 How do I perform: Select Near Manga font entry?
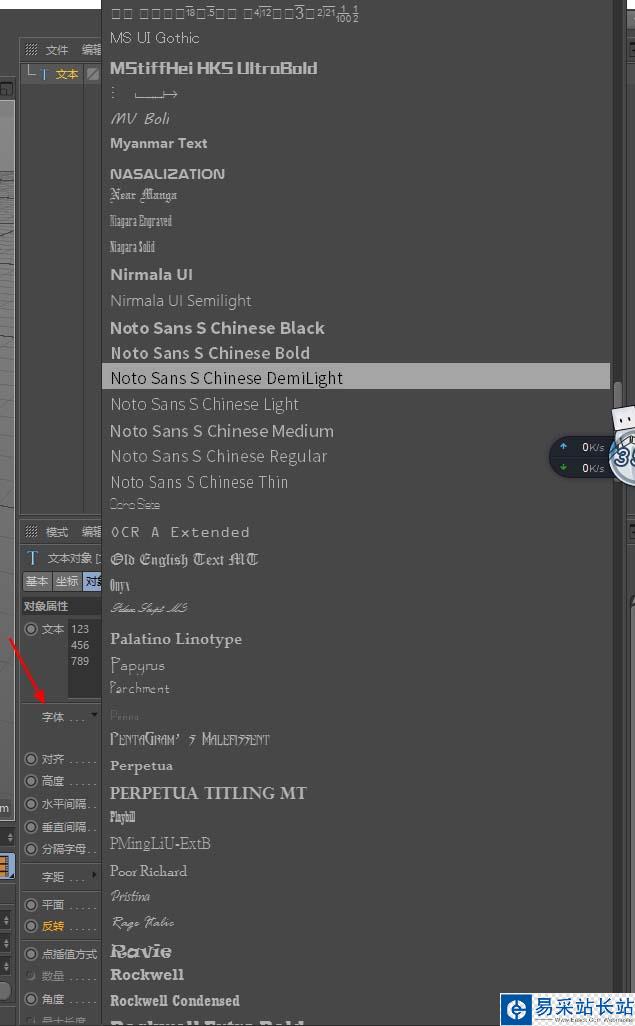pyautogui.click(x=143, y=194)
